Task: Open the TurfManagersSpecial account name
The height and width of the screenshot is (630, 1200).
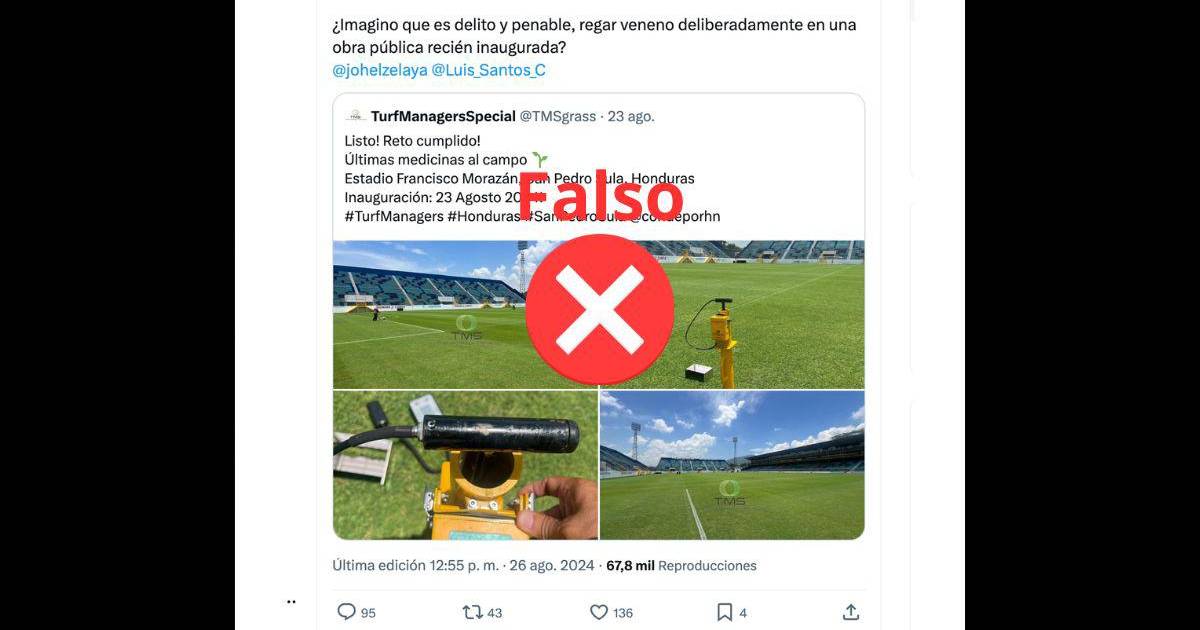Action: (443, 116)
